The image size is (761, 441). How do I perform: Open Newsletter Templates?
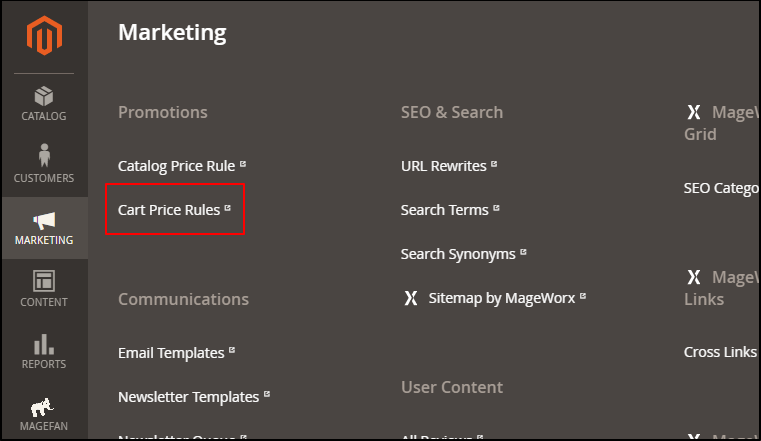pos(189,397)
